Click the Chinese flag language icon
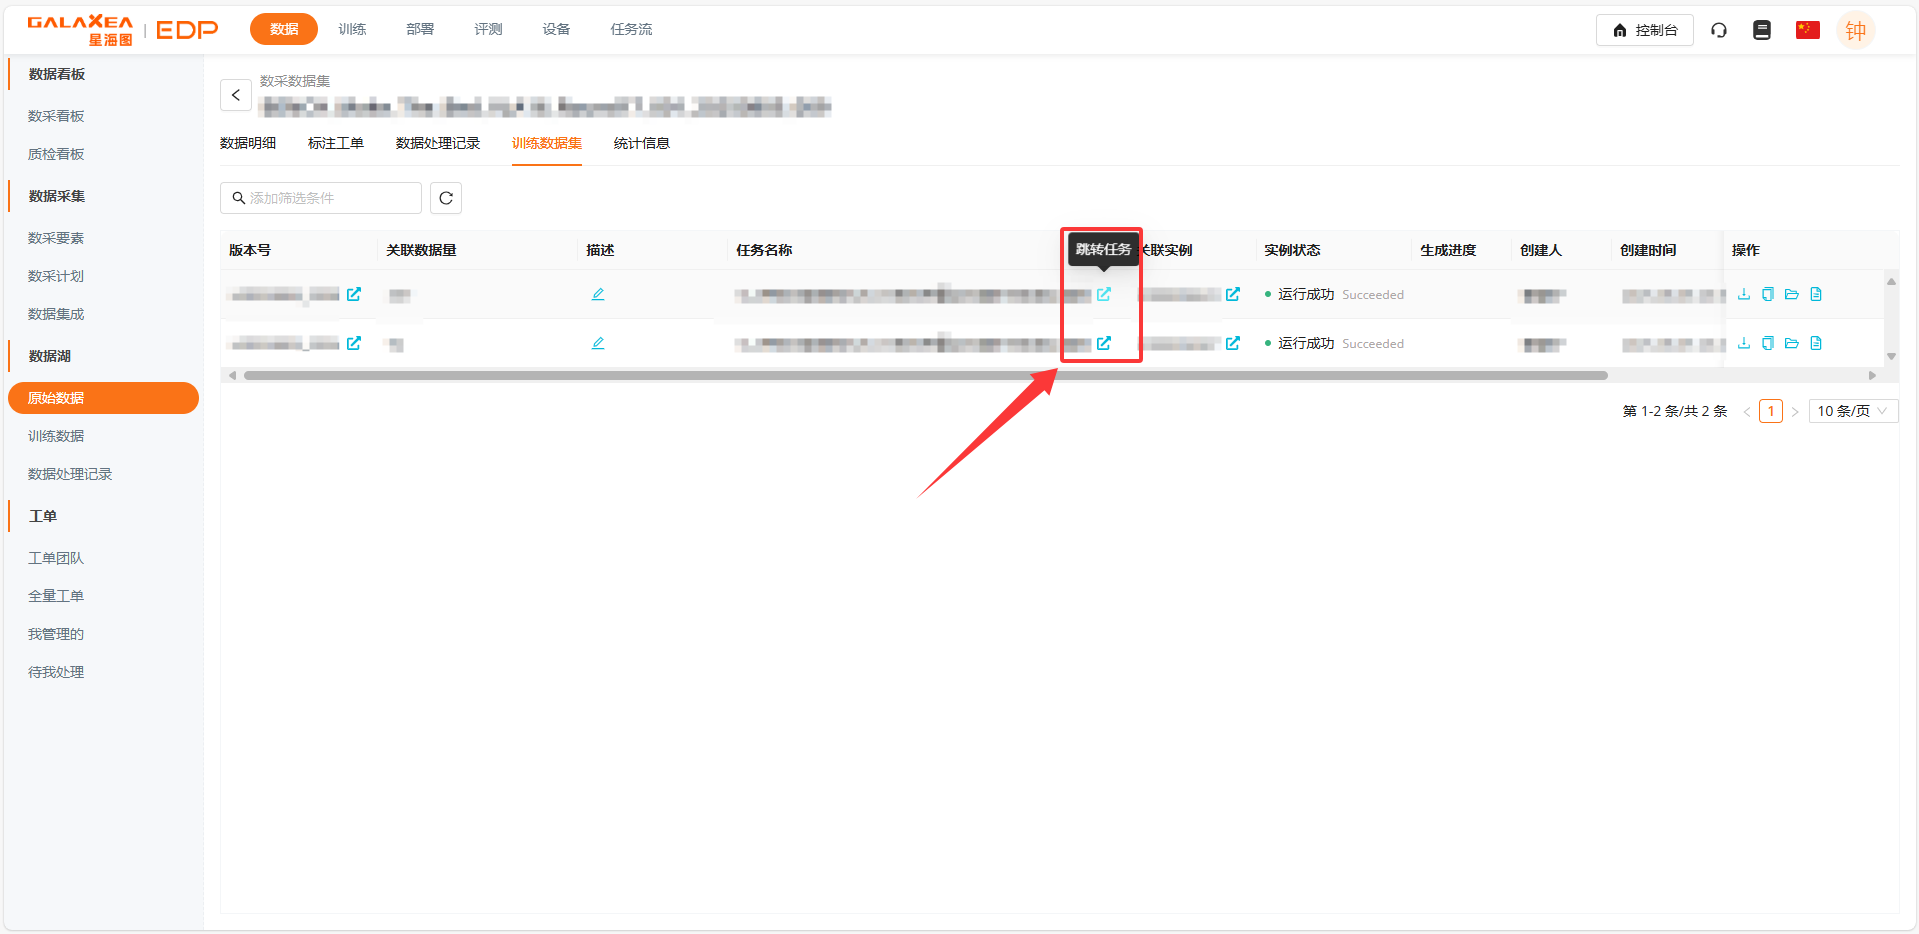 pyautogui.click(x=1807, y=30)
